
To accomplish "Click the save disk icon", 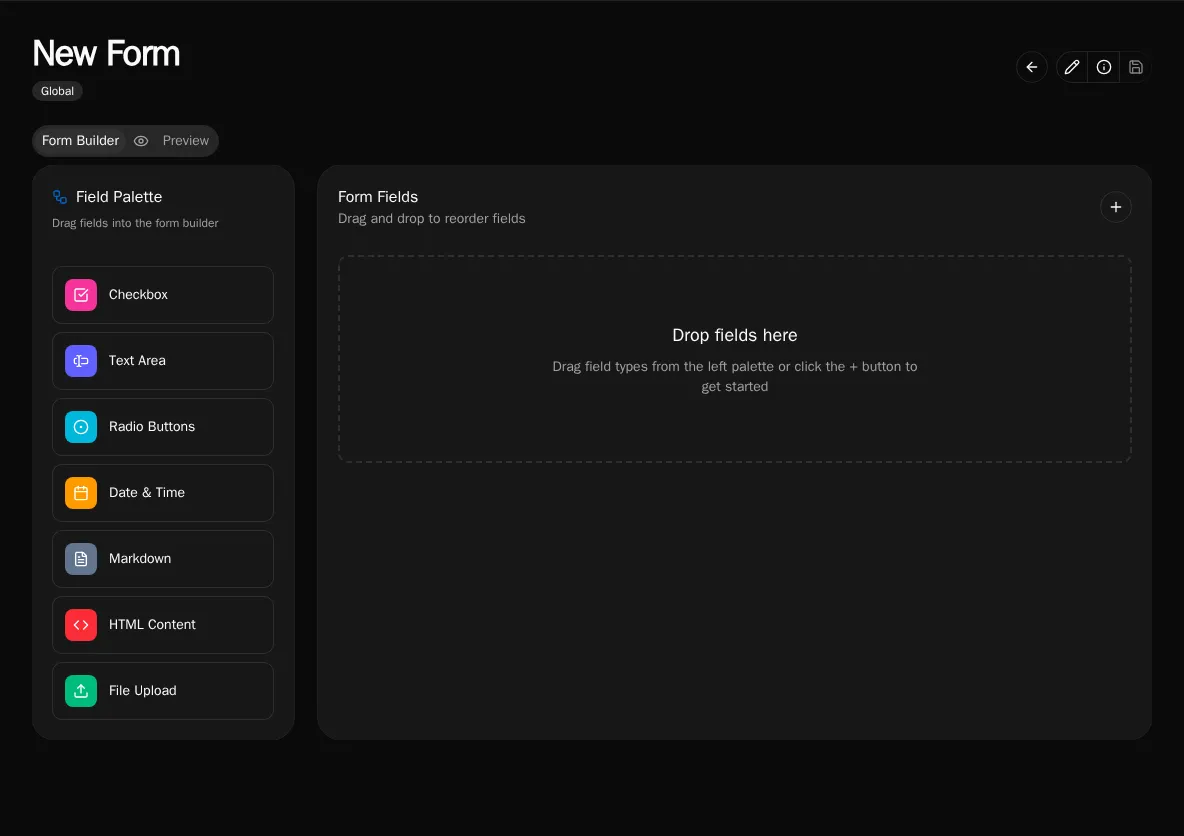I will point(1135,67).
